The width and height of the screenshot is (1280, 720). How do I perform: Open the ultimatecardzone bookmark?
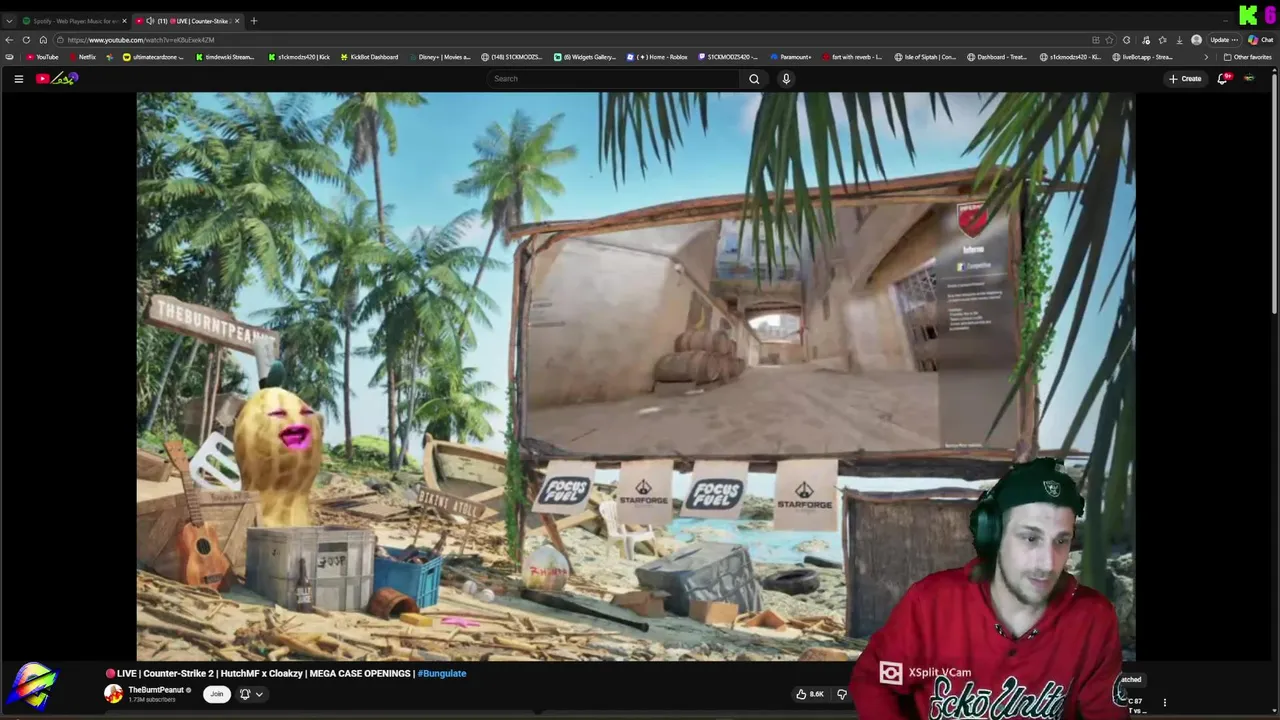(153, 57)
